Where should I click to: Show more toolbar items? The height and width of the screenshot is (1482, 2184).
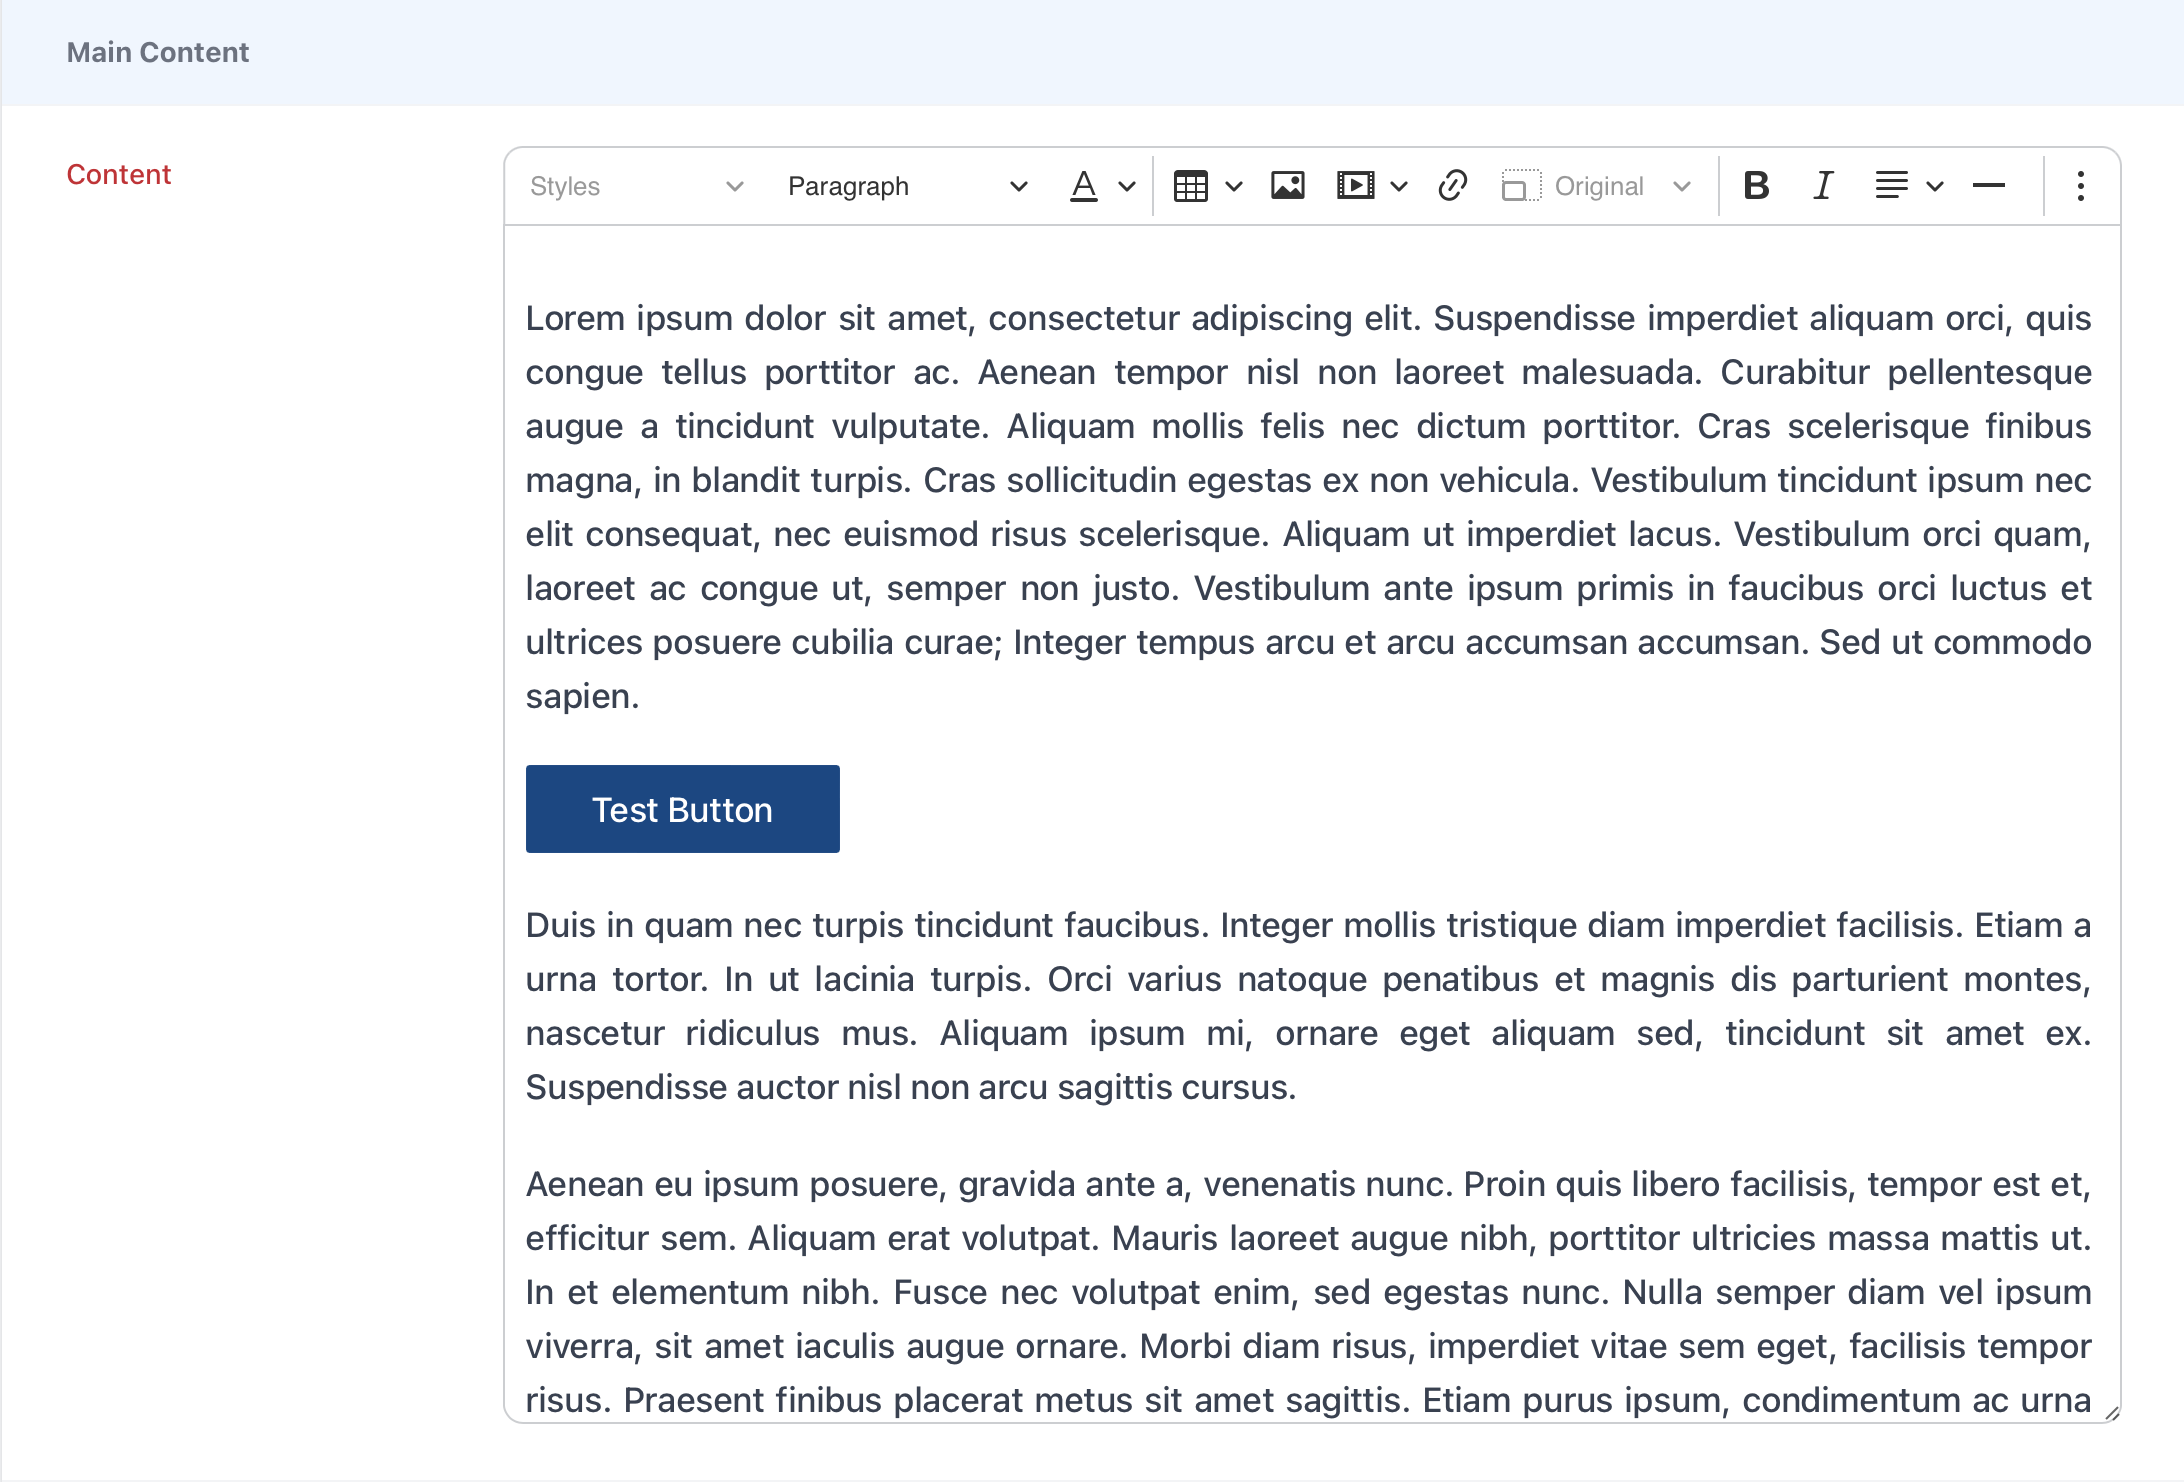click(x=2081, y=186)
